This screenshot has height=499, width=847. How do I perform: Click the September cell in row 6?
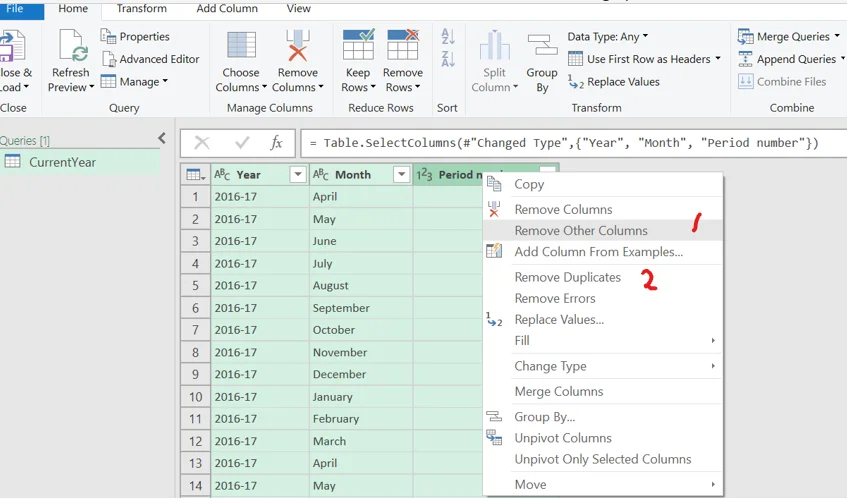point(361,308)
